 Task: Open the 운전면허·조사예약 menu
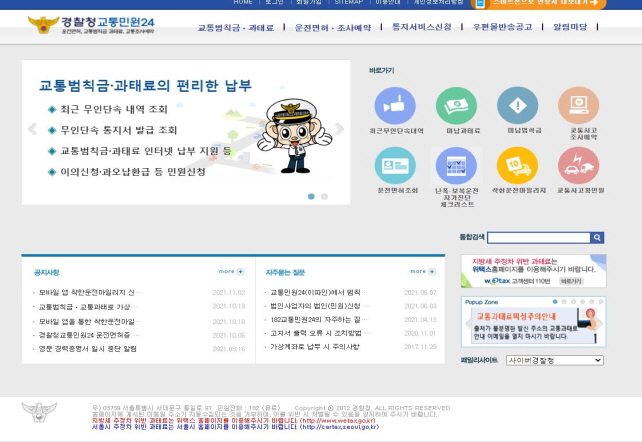[333, 27]
